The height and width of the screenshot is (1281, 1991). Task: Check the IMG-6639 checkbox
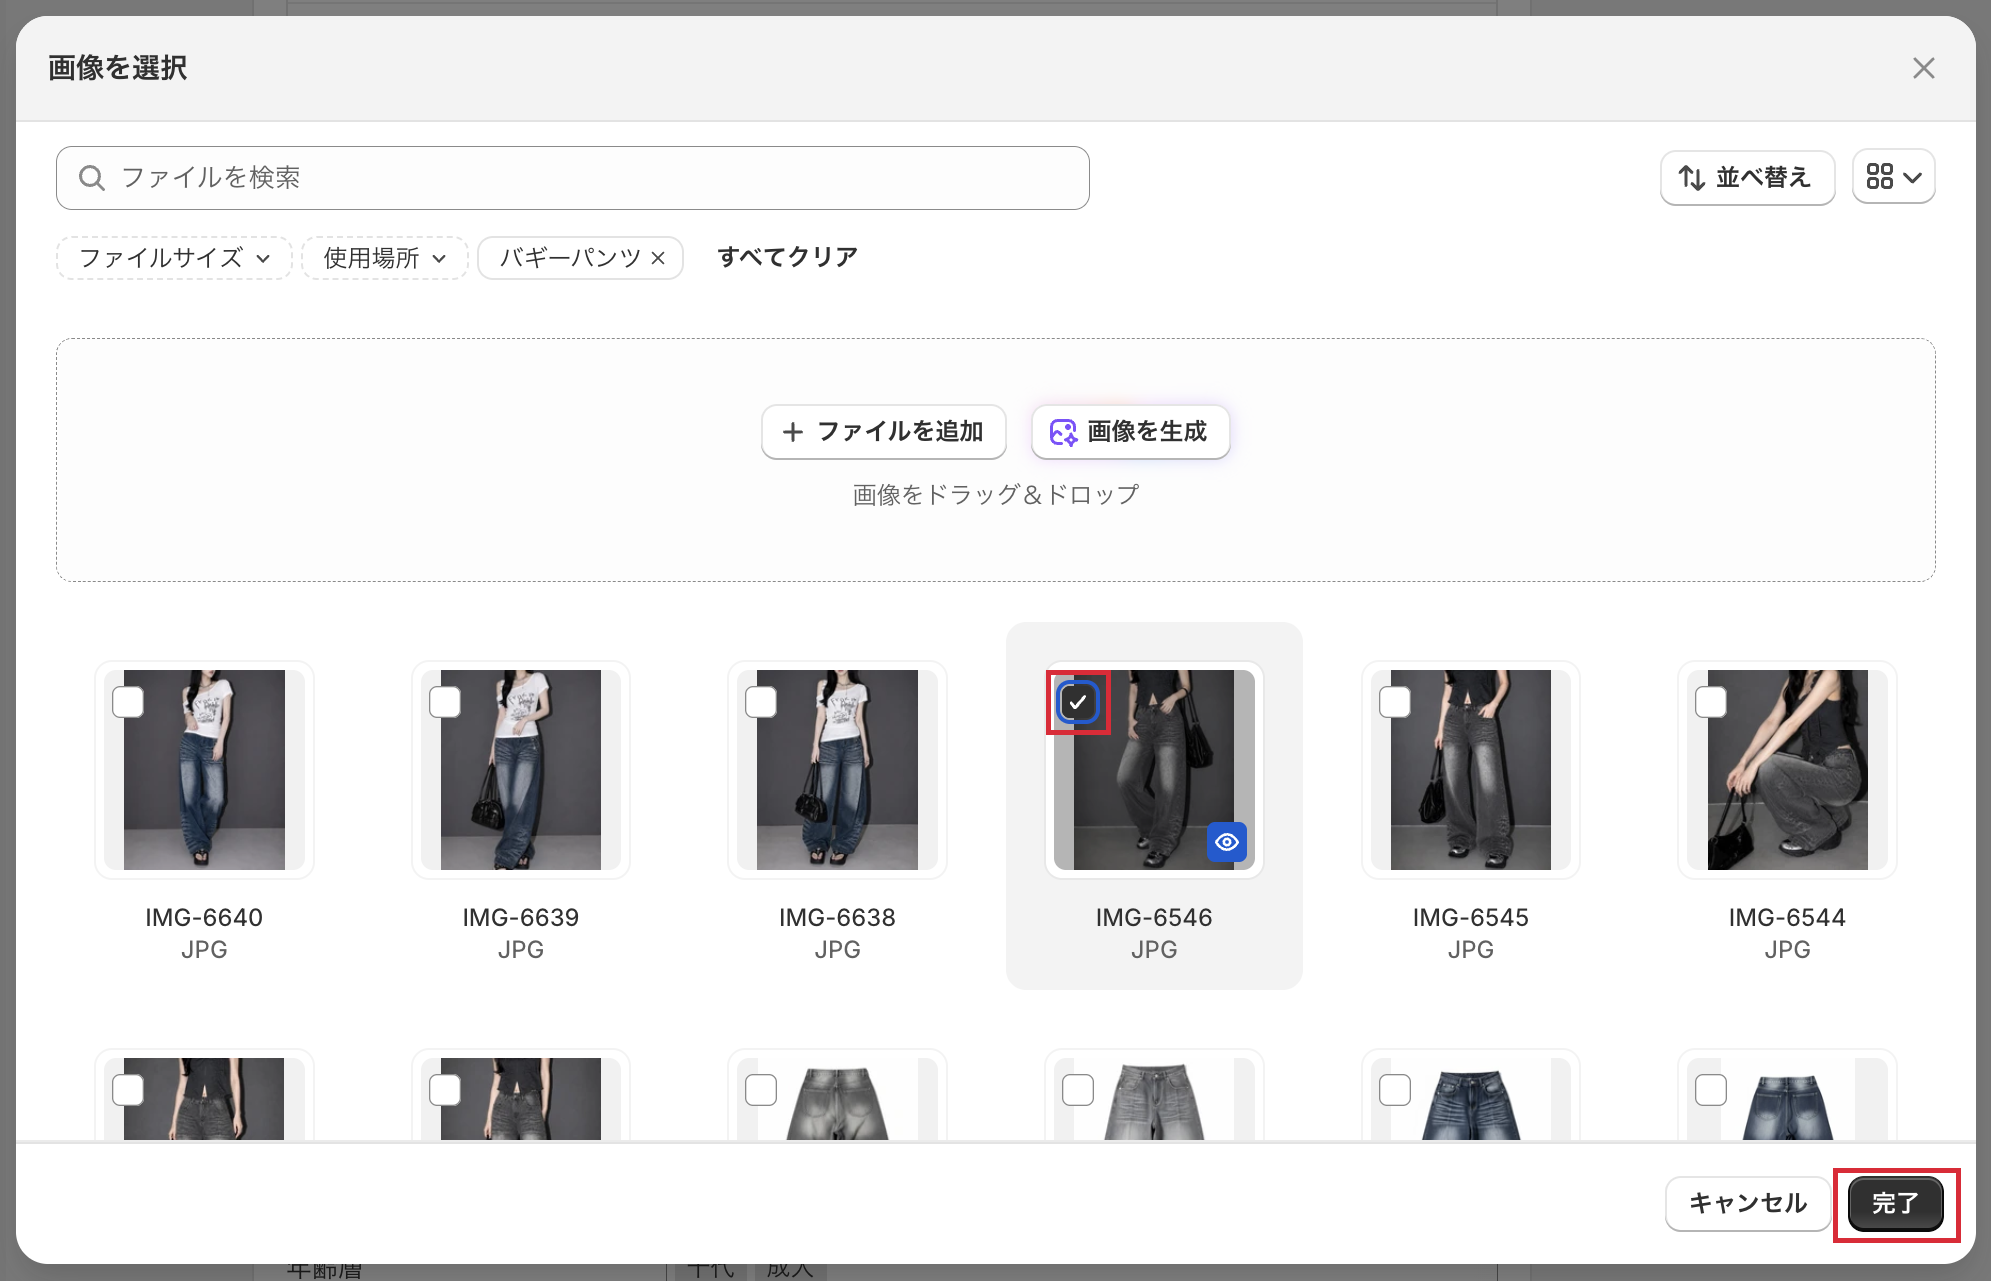pos(445,702)
